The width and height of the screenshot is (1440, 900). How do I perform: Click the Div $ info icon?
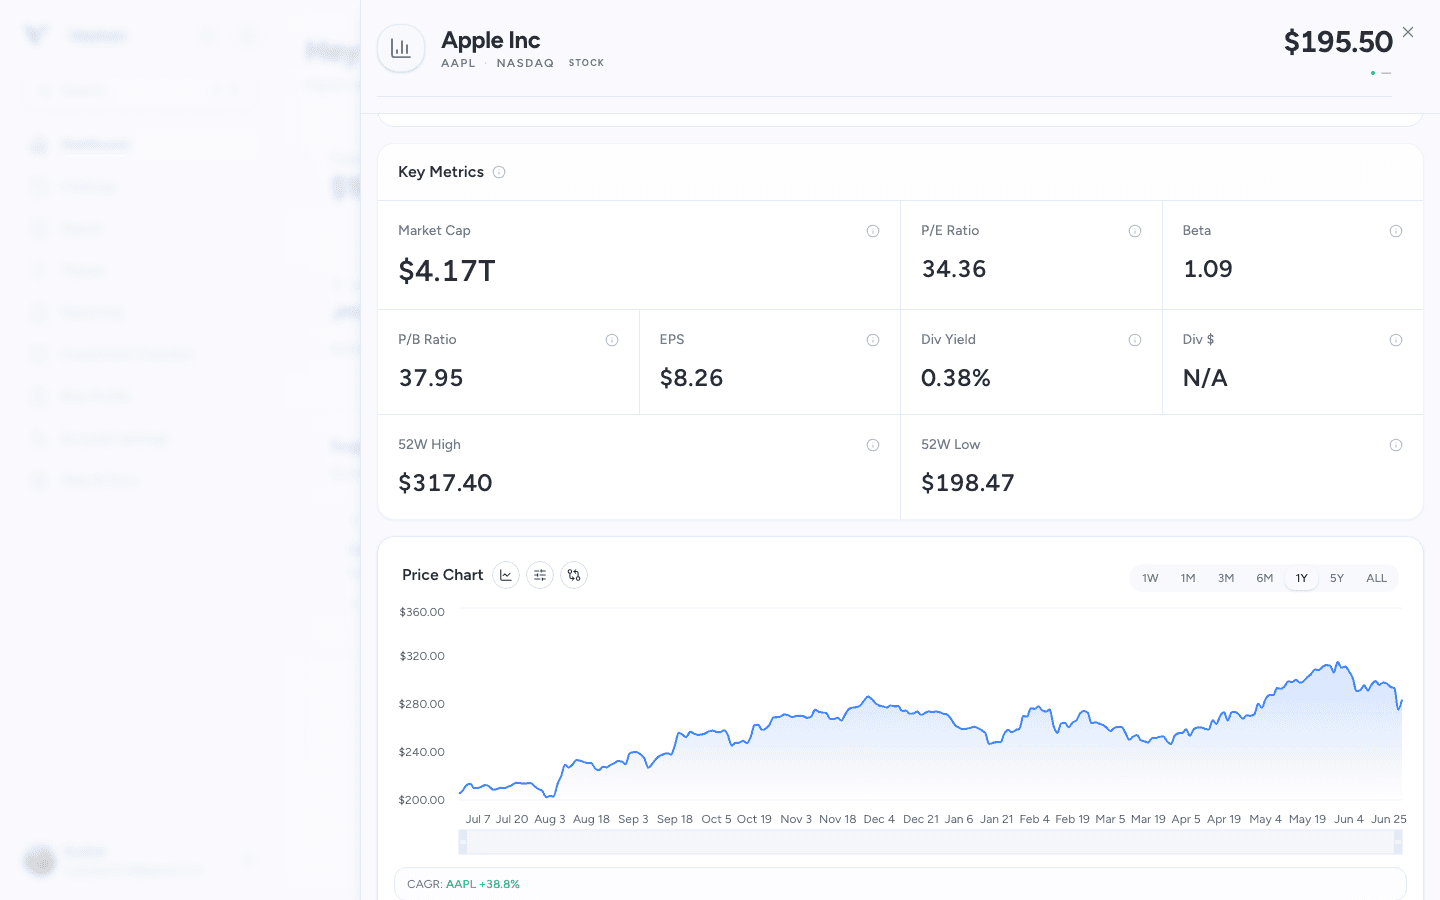[x=1396, y=340]
